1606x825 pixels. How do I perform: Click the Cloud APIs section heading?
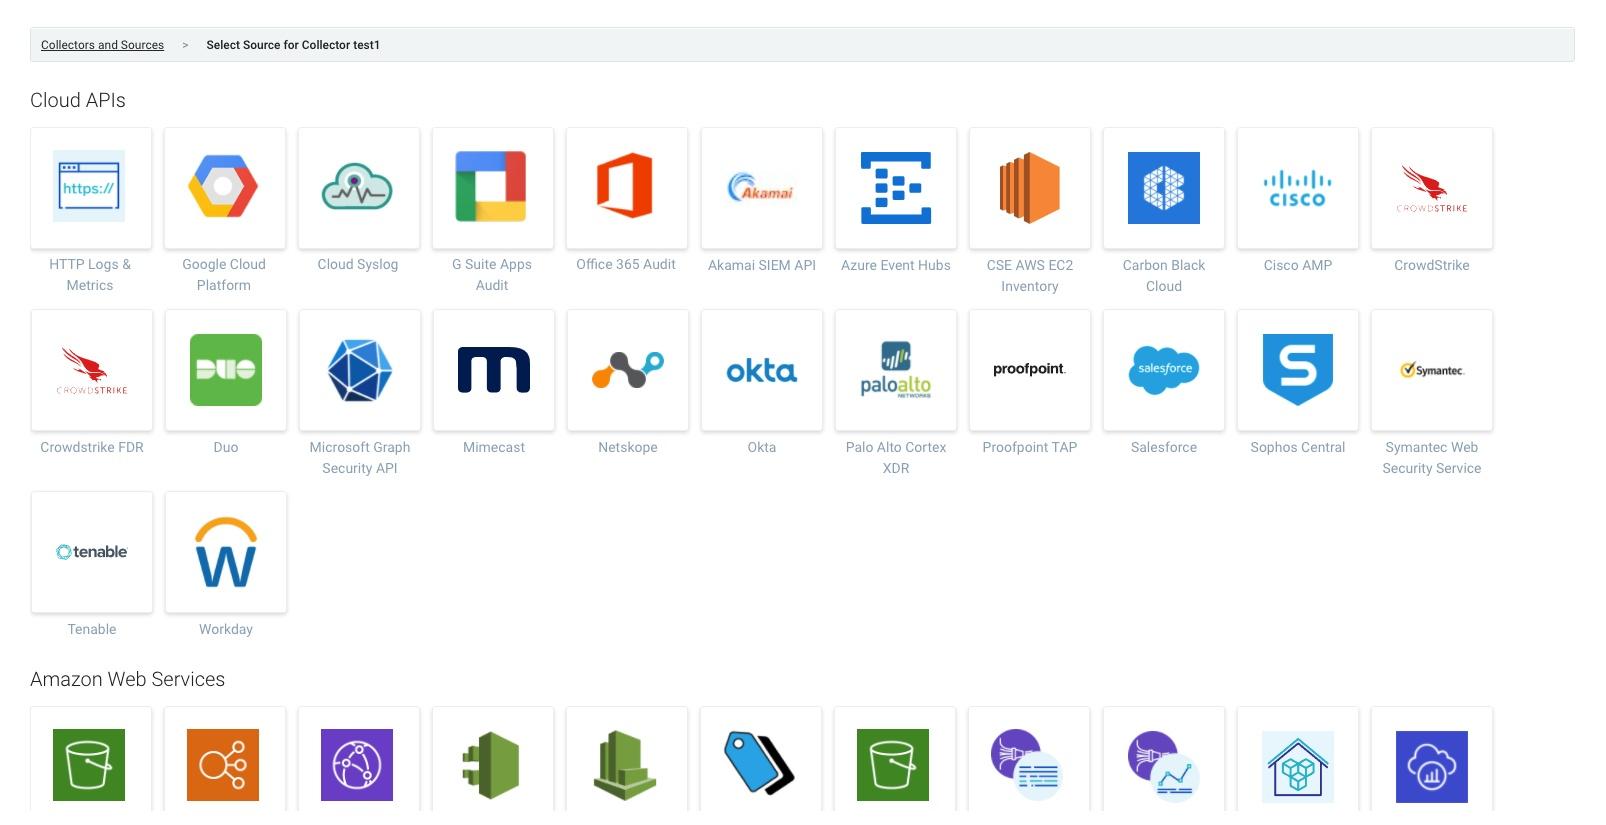(78, 100)
